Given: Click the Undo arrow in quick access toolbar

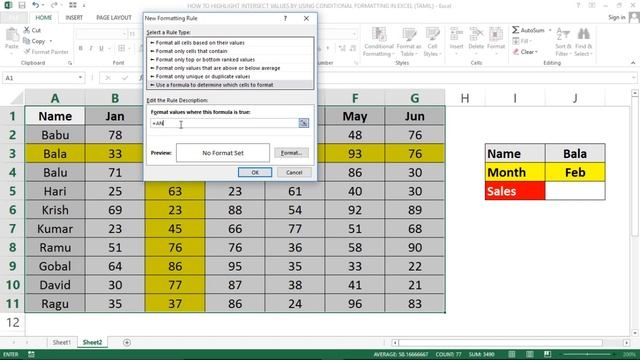Looking at the screenshot, I should pos(36,5).
